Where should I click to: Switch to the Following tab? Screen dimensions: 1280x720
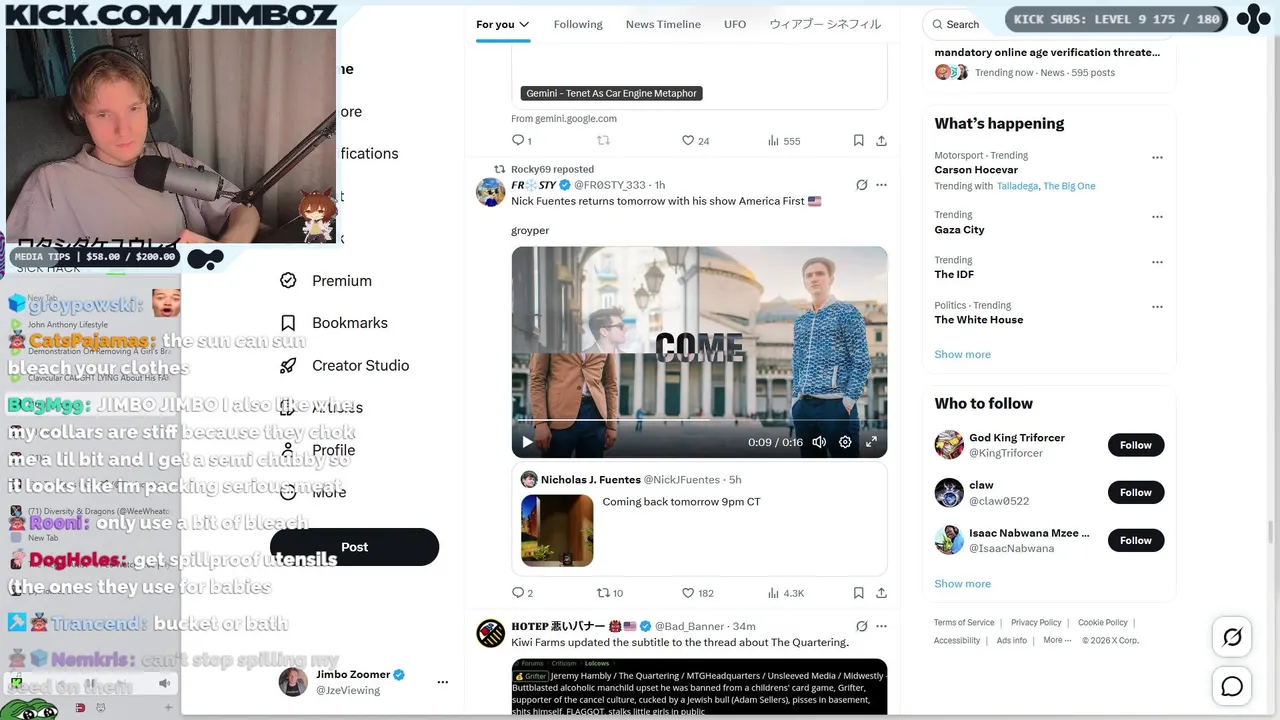[578, 24]
